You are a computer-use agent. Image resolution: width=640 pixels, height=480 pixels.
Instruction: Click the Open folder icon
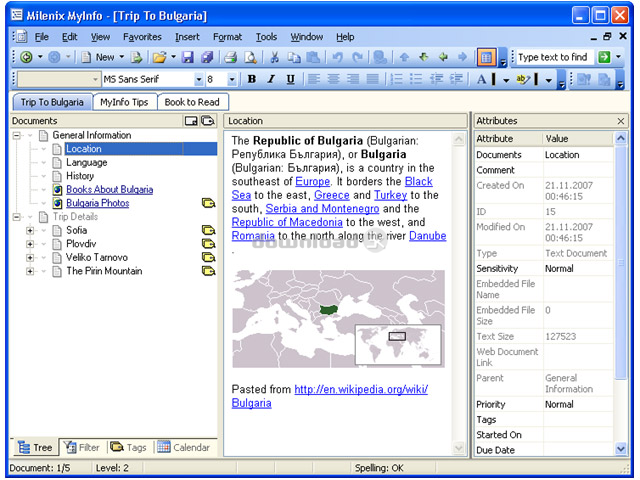160,57
